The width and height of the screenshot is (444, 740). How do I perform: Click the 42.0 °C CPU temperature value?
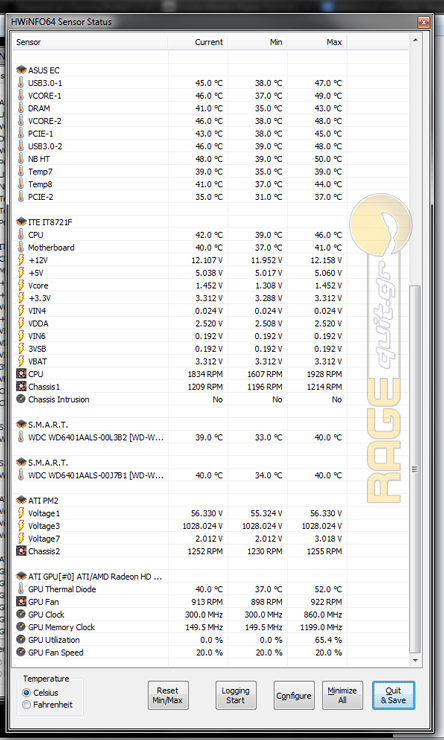[x=209, y=235]
